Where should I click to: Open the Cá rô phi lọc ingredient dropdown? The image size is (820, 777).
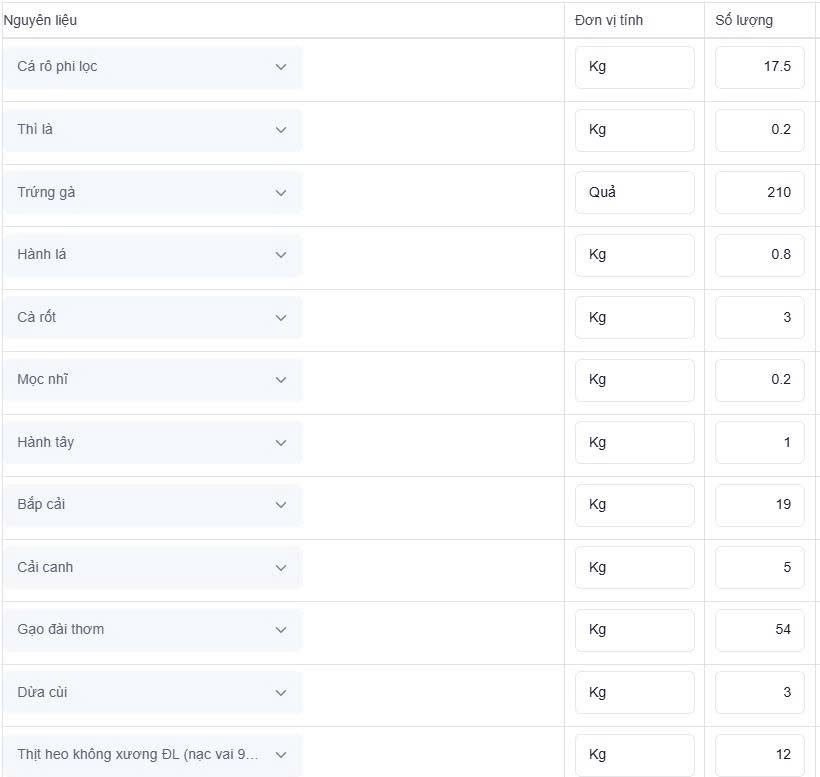pos(153,67)
